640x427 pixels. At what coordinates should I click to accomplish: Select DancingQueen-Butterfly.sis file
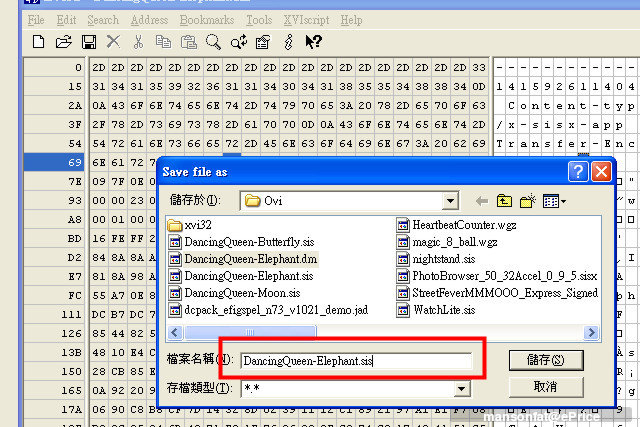pyautogui.click(x=242, y=242)
